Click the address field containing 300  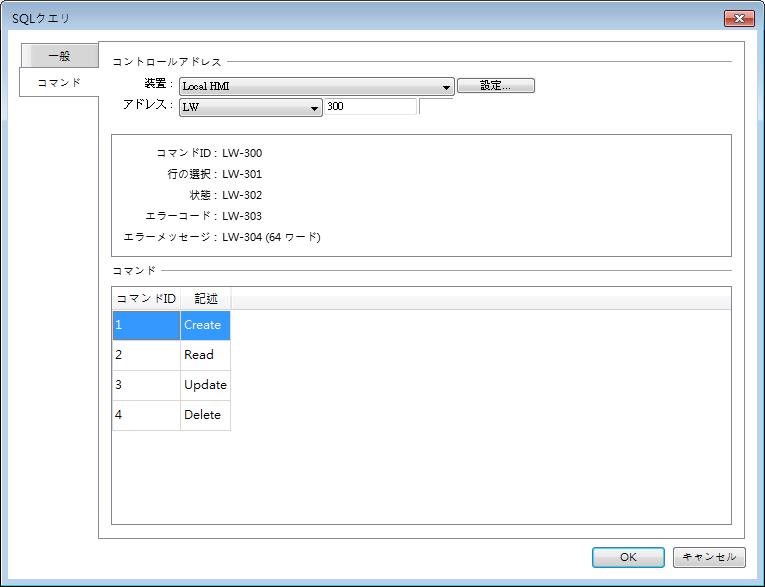pos(370,106)
